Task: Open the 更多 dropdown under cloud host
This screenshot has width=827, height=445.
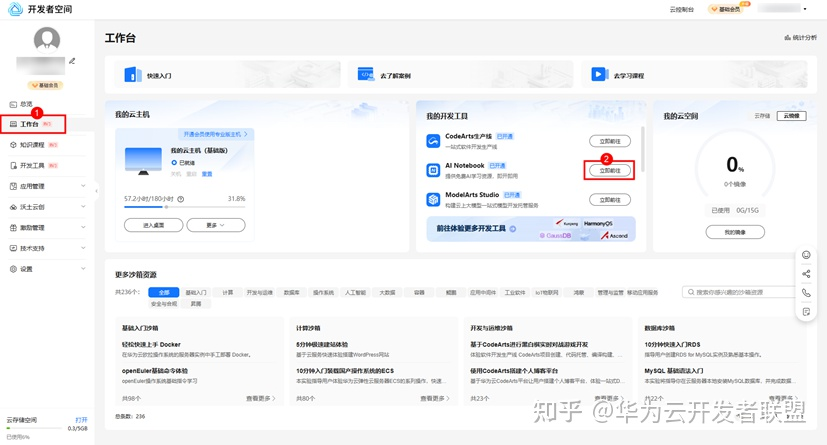Action: (216, 225)
